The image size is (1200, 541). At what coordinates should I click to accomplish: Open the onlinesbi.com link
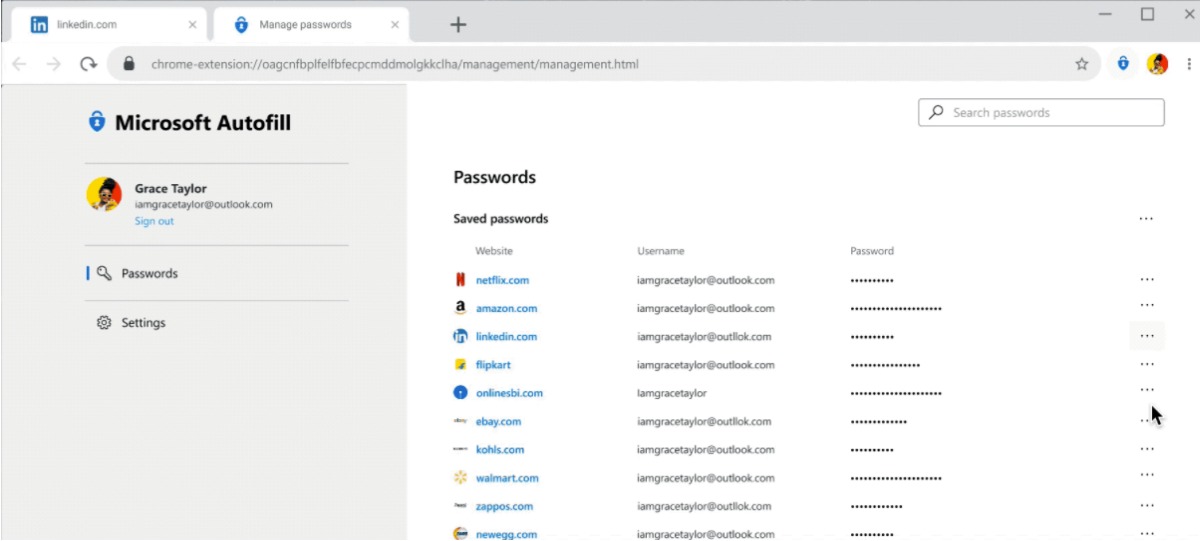pyautogui.click(x=509, y=393)
